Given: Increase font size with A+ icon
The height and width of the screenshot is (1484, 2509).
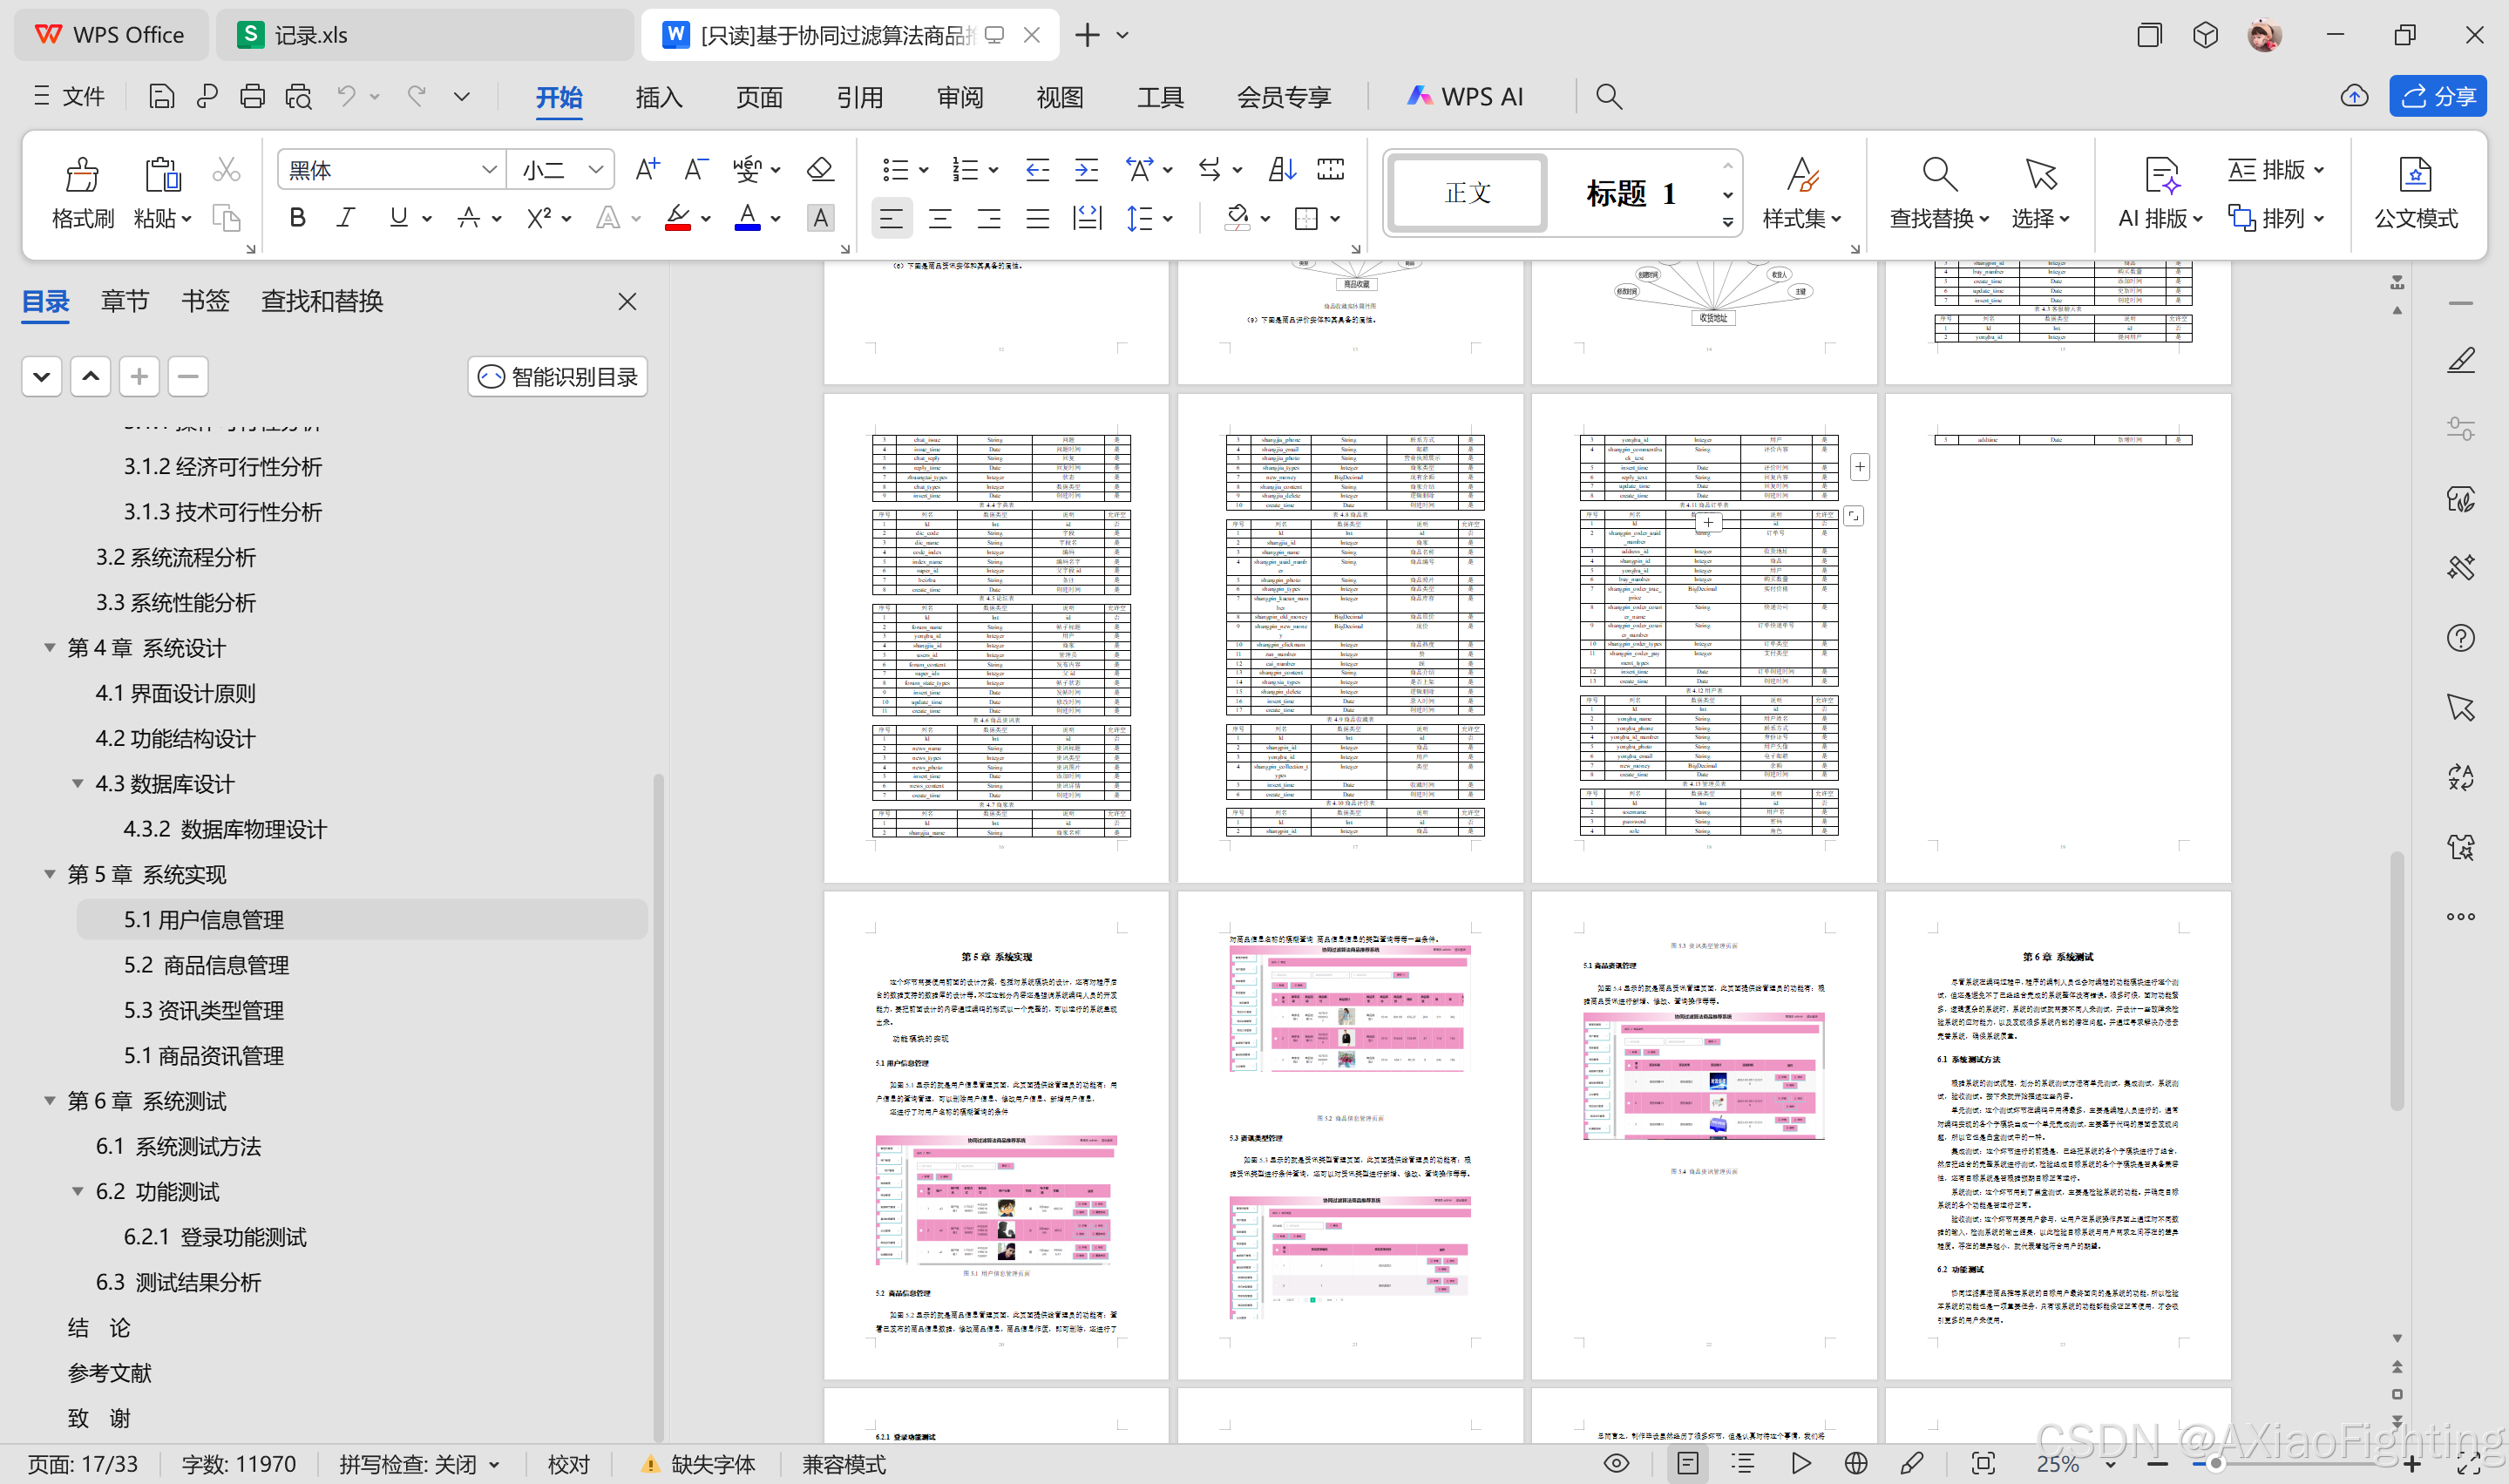Looking at the screenshot, I should [x=647, y=169].
